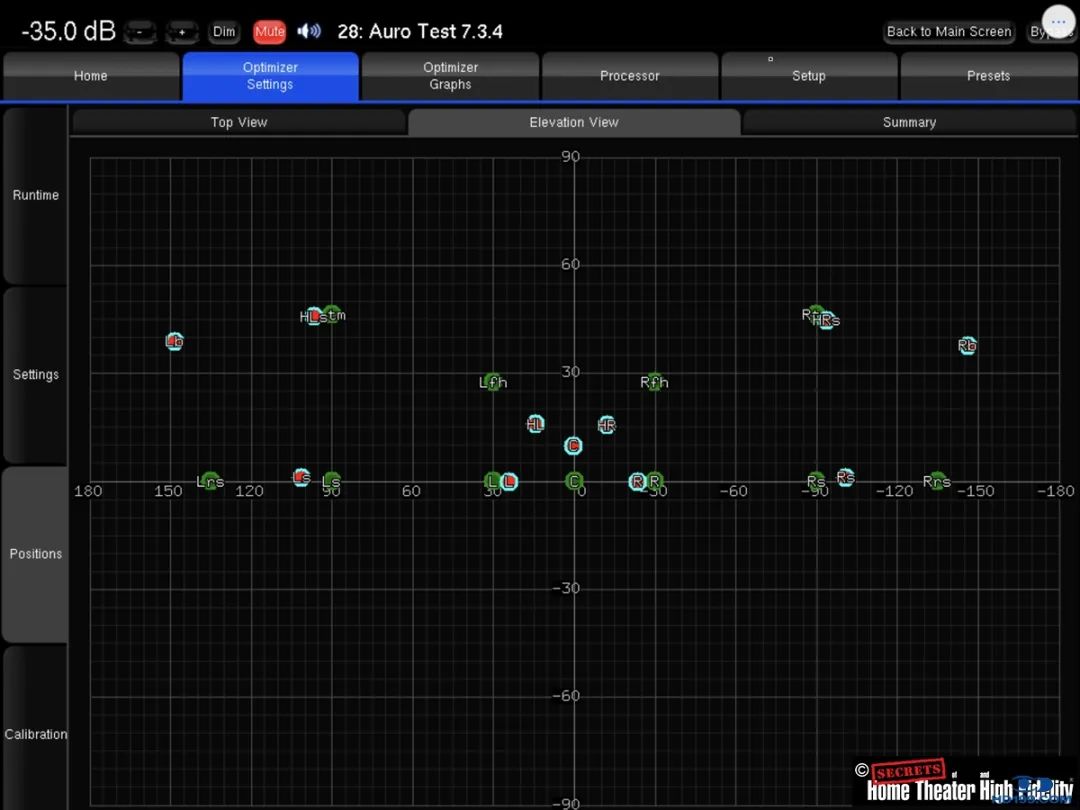Click the Rrs speaker marker
The width and height of the screenshot is (1080, 810).
(936, 481)
